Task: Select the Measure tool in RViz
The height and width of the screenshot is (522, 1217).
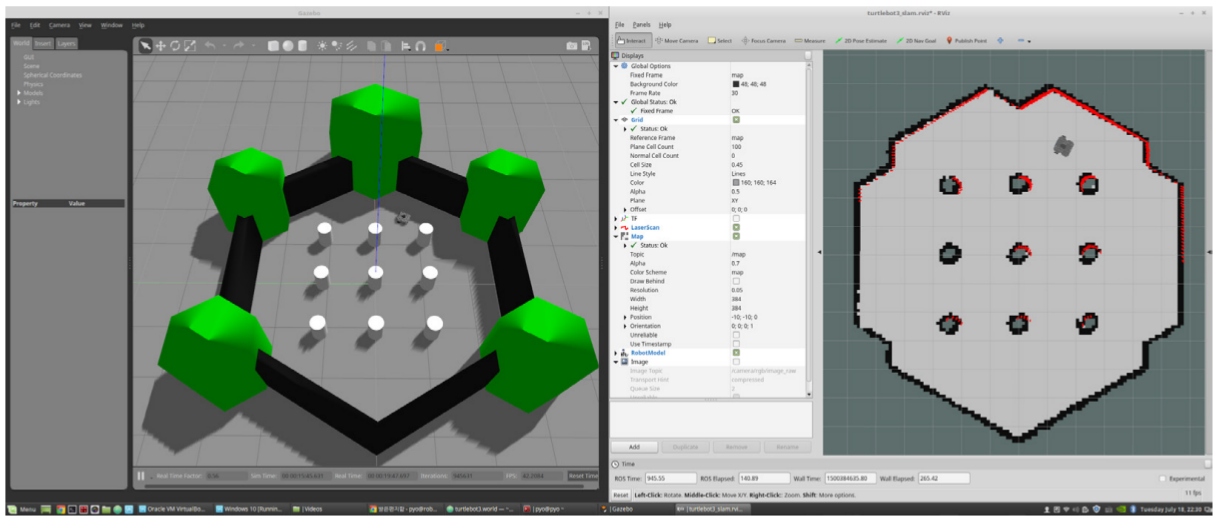Action: (811, 41)
